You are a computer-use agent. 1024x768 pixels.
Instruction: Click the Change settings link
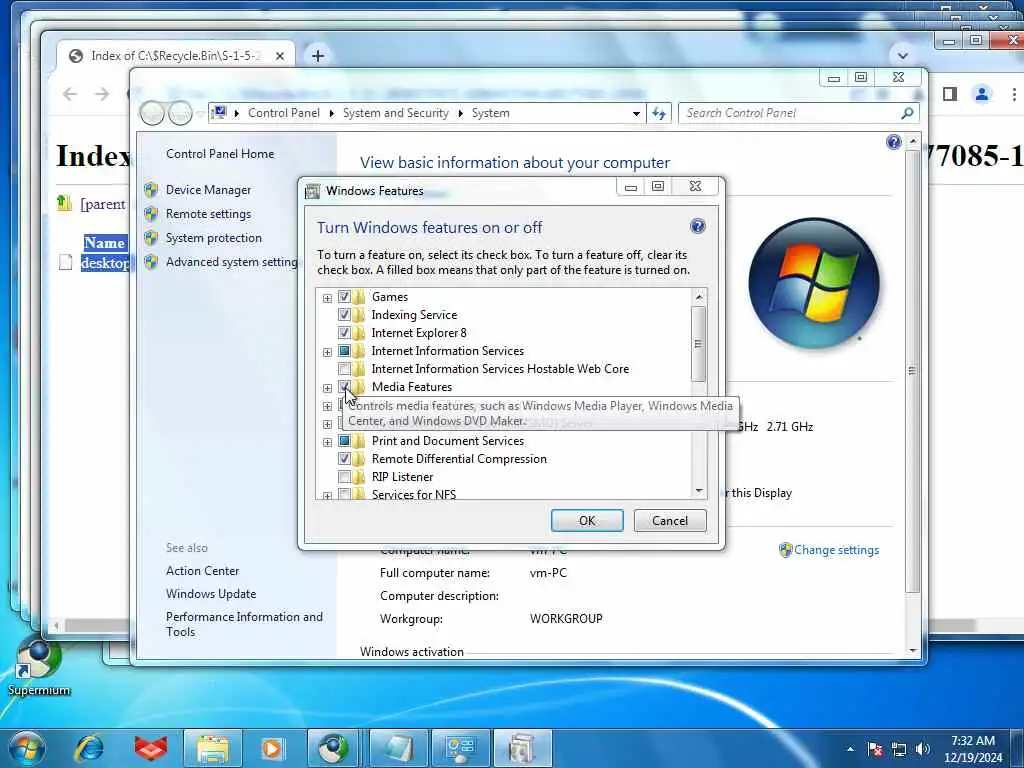(x=837, y=550)
